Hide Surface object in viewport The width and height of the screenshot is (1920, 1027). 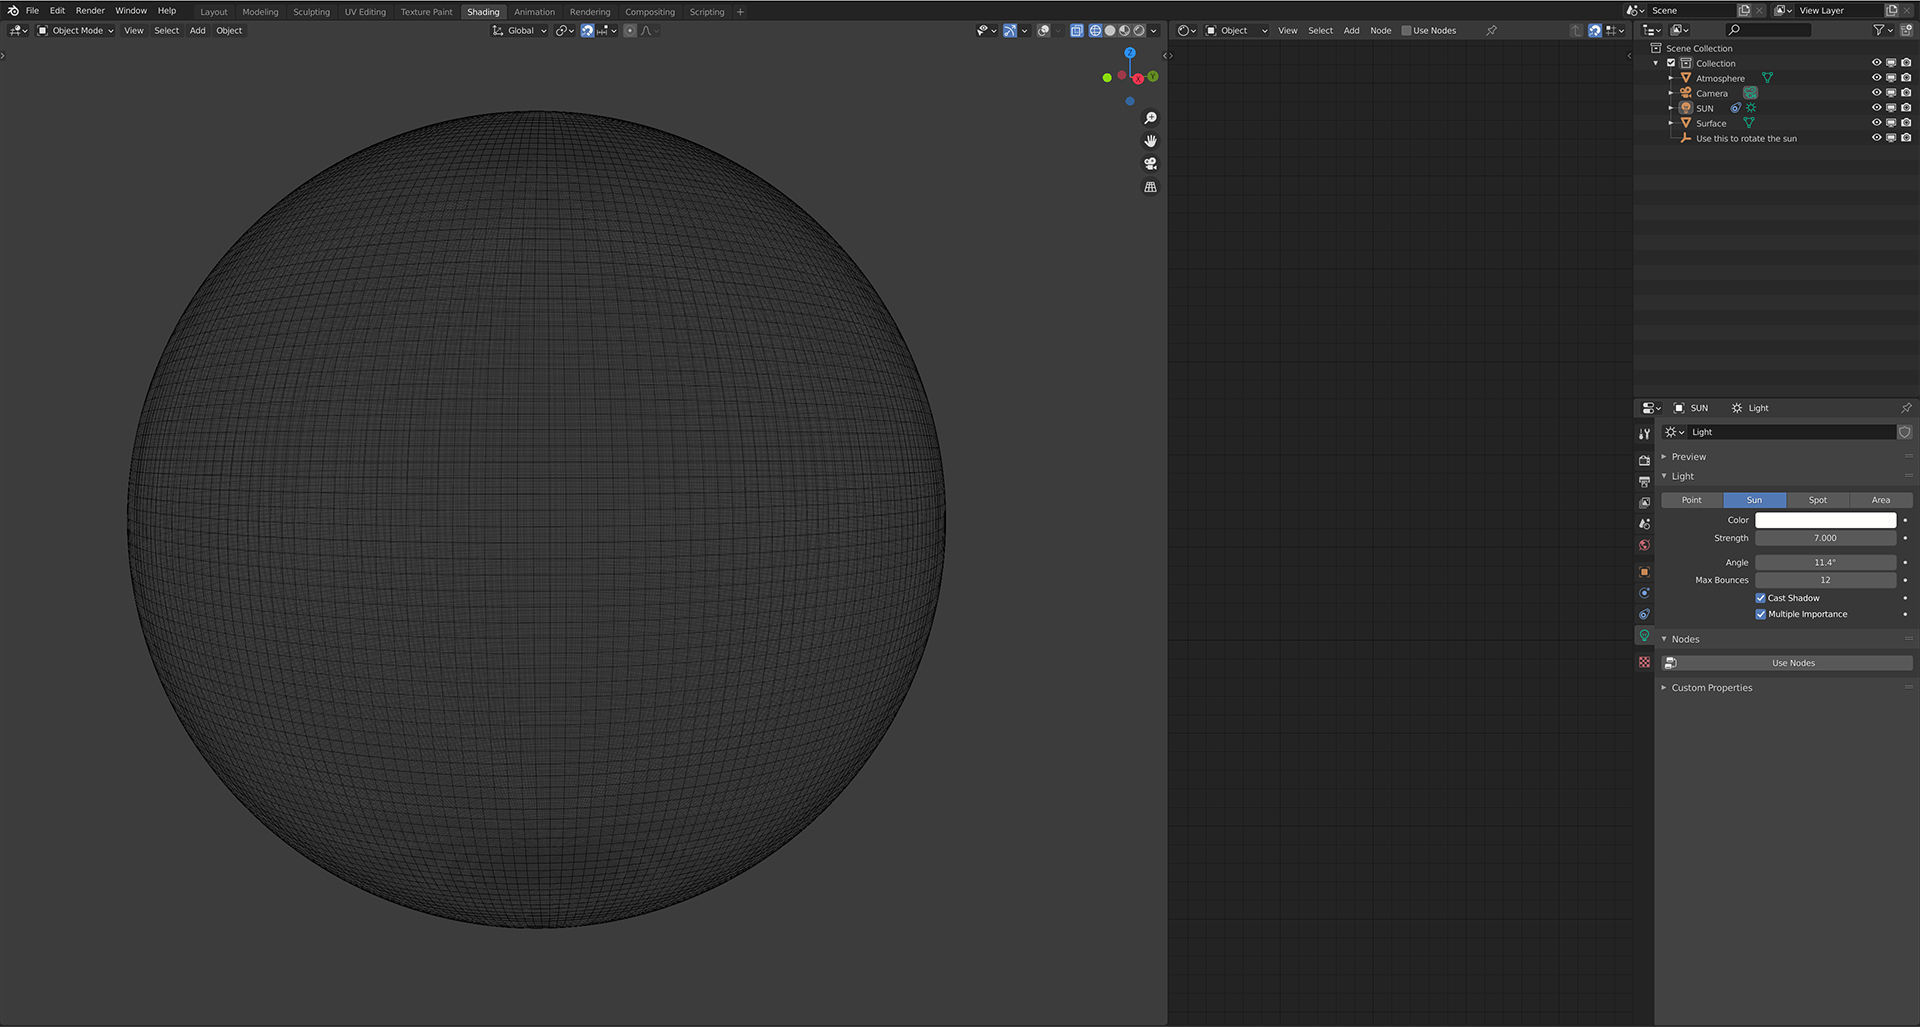[1877, 123]
